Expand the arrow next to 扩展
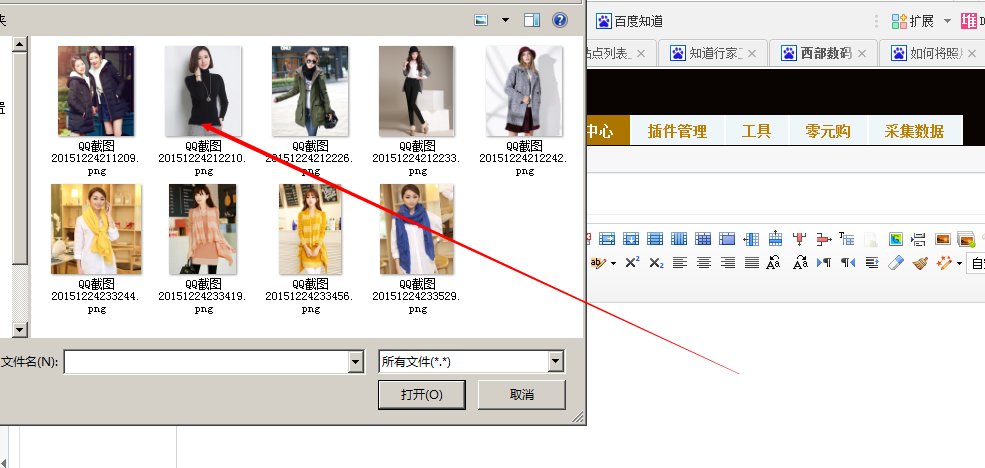 coord(947,21)
